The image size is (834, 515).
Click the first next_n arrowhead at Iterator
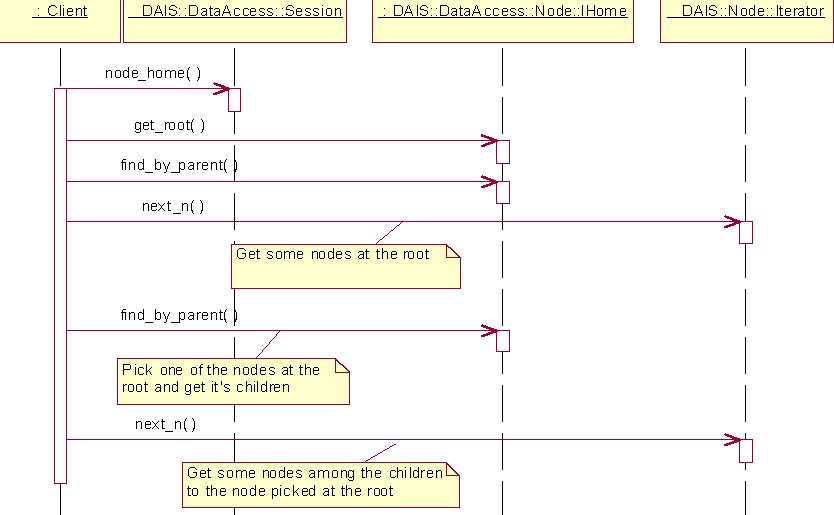click(x=732, y=222)
